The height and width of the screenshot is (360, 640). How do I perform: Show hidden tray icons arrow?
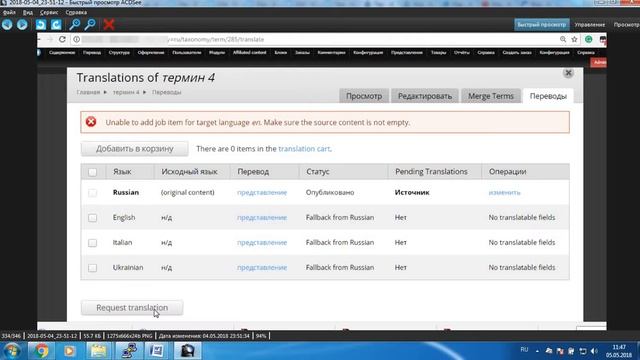537,351
